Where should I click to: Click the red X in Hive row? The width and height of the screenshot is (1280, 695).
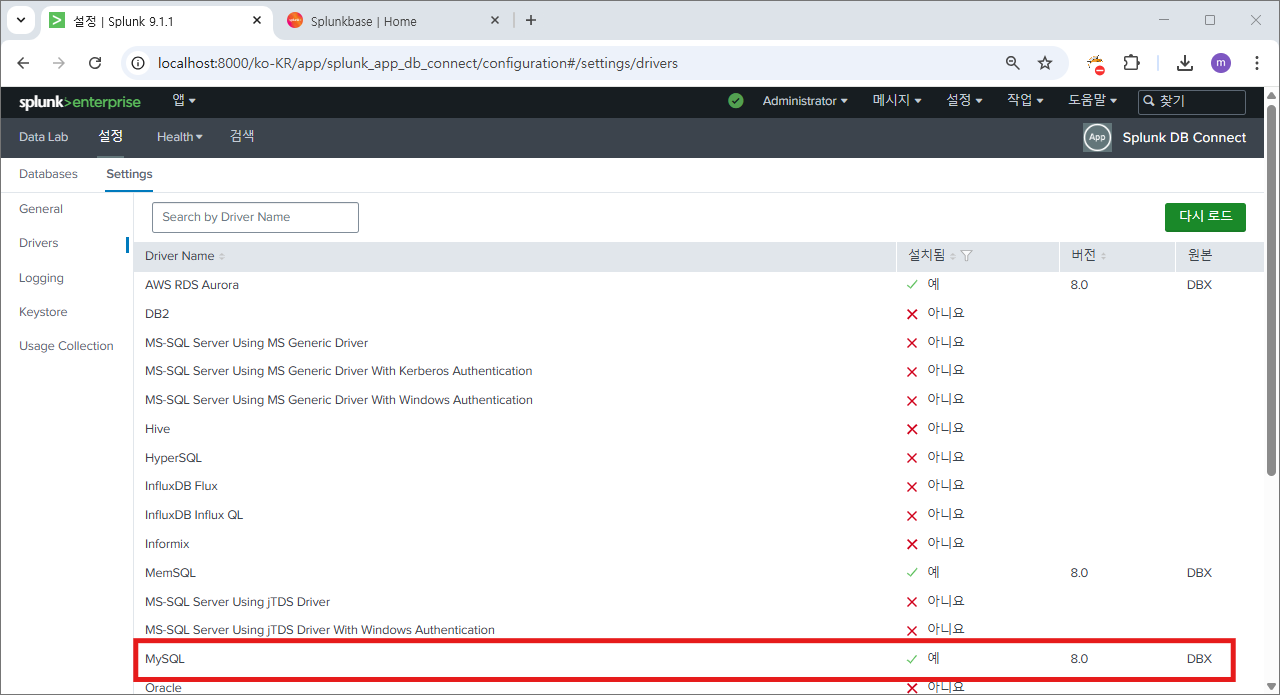[912, 429]
